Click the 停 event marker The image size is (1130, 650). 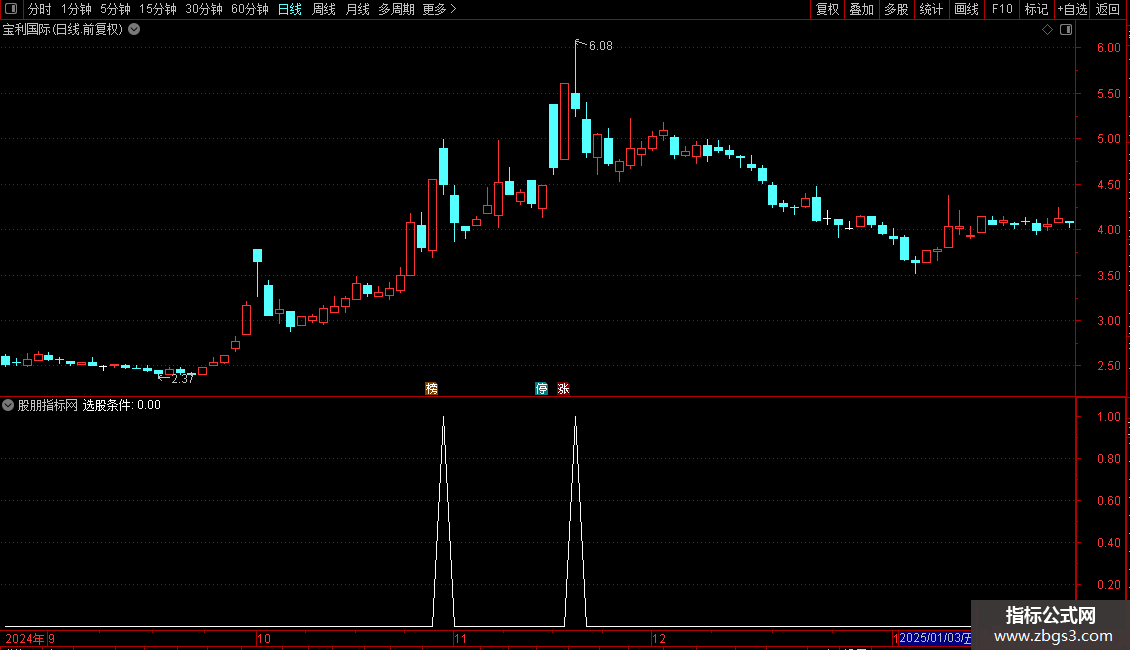tap(542, 389)
